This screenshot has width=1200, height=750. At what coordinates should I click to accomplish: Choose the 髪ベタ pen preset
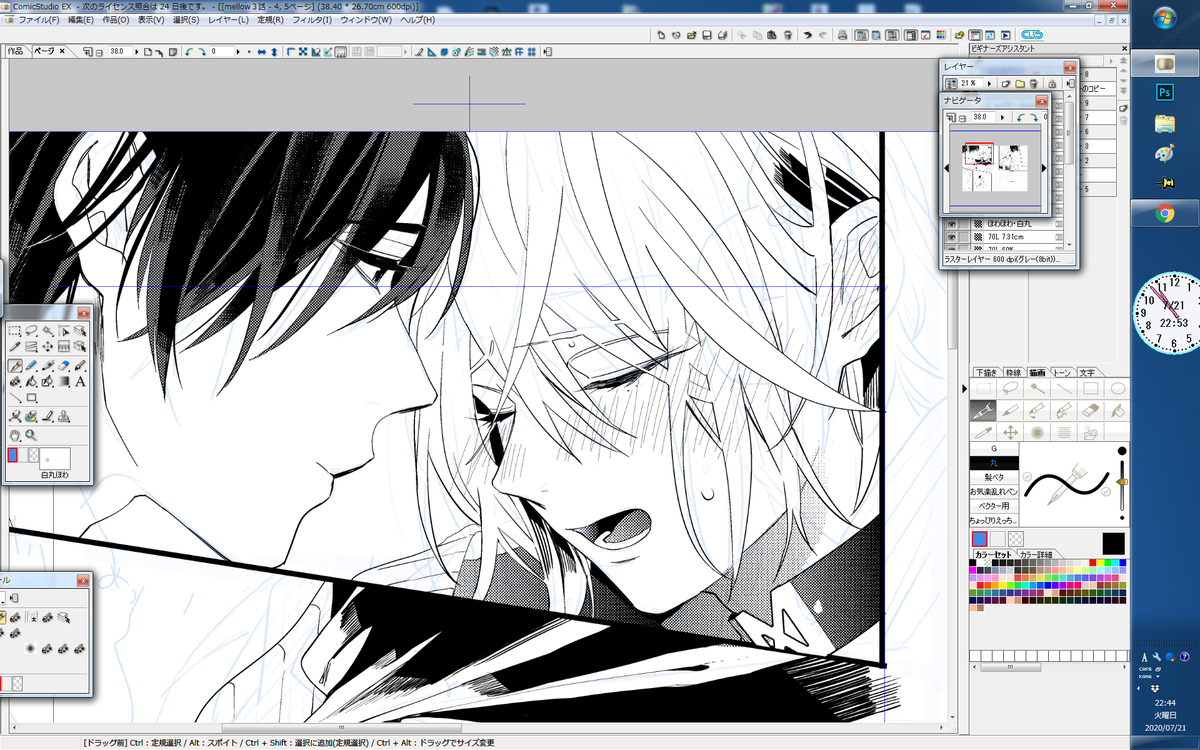coord(994,477)
